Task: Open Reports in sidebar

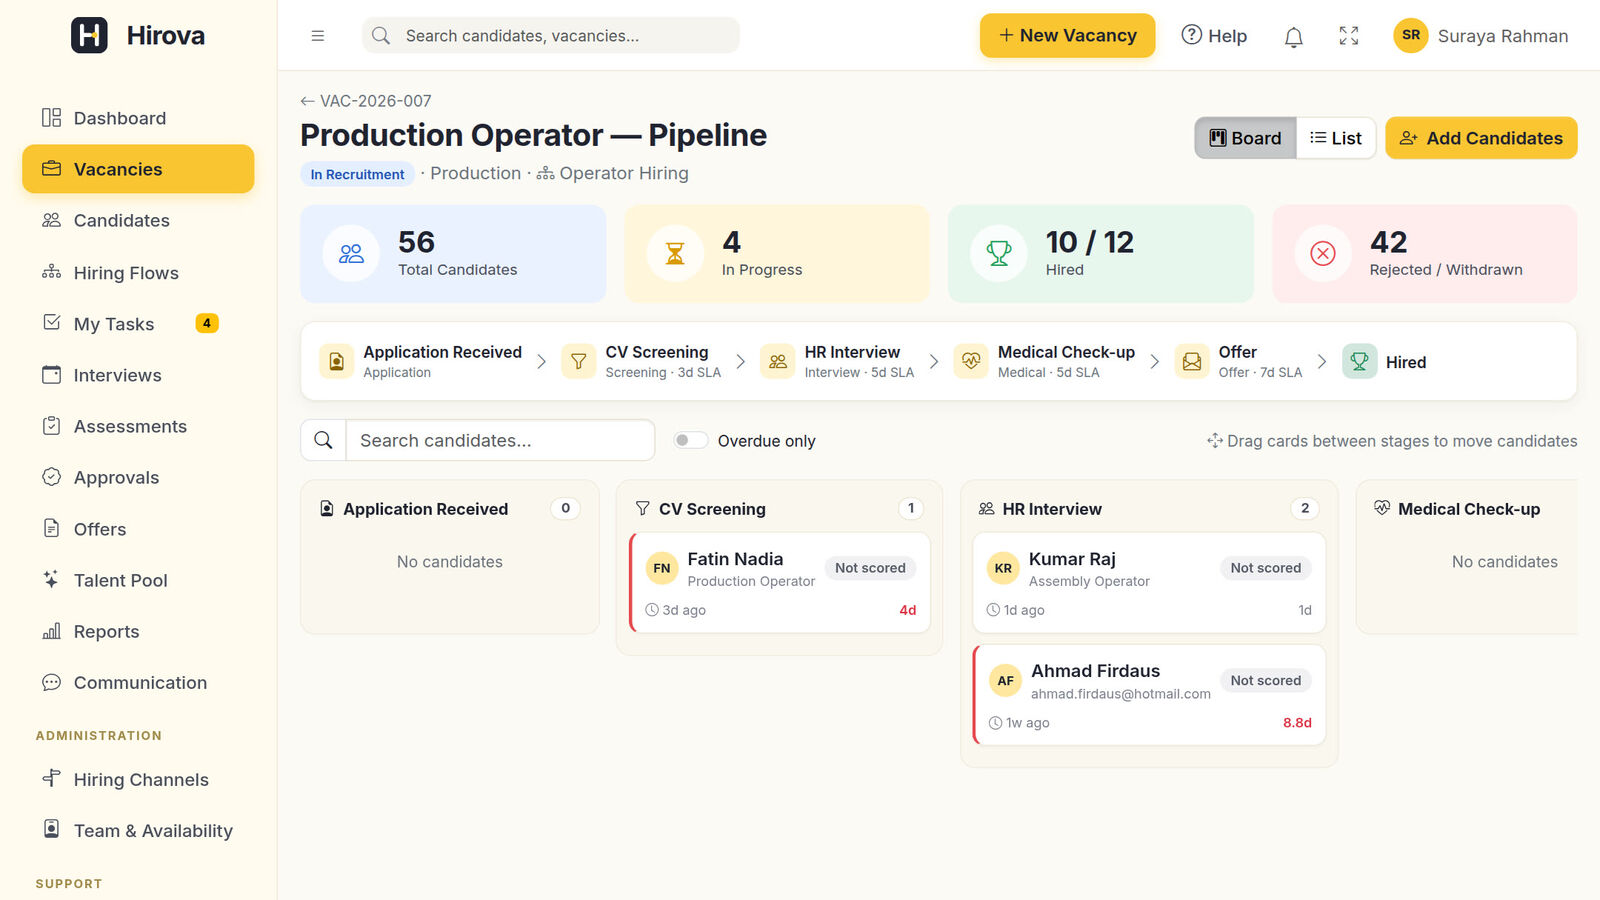Action: (x=138, y=631)
